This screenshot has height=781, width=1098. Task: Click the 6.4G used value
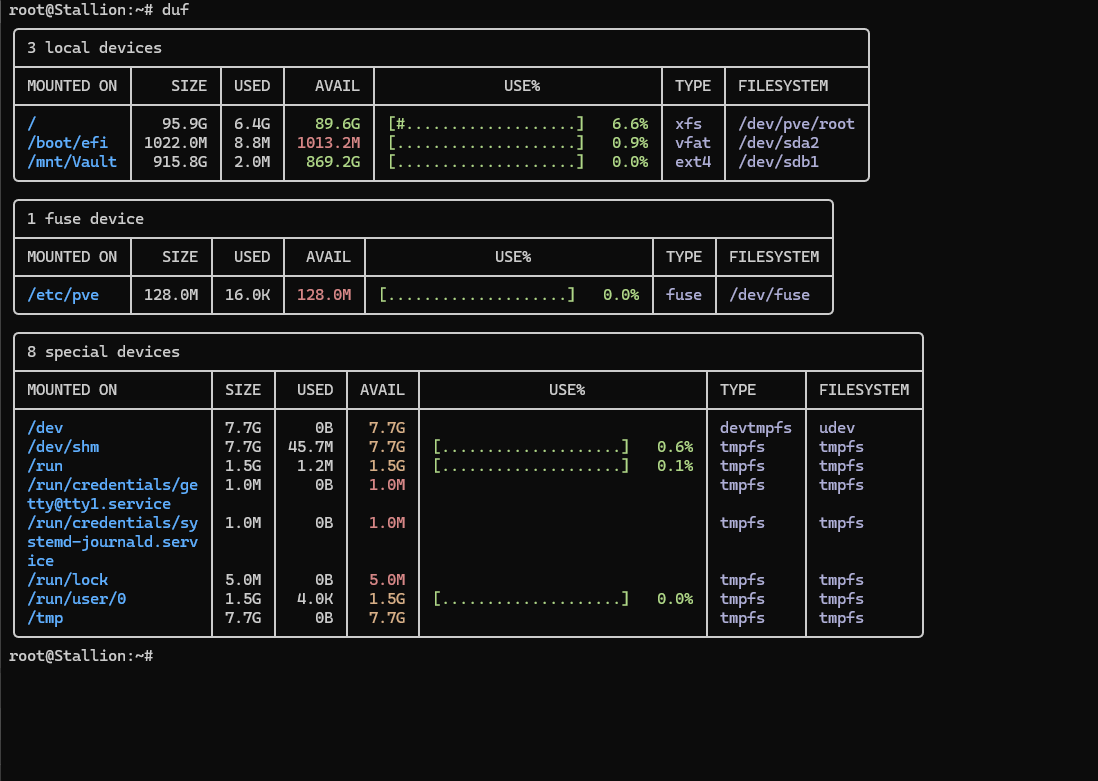(x=252, y=124)
